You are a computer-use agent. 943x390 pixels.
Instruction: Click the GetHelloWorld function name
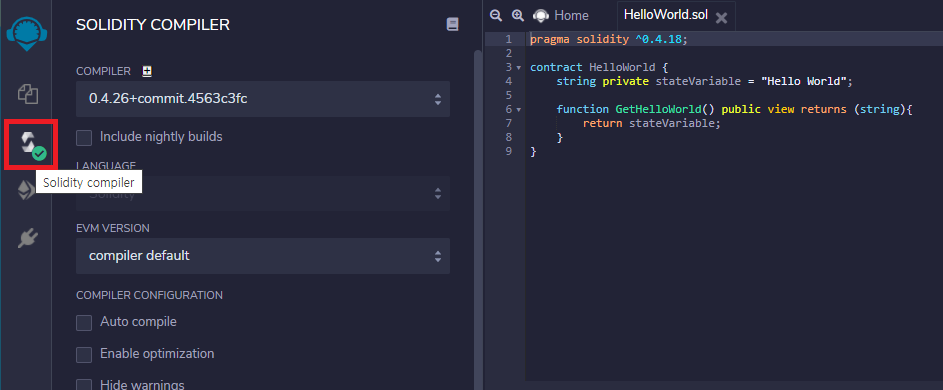(x=658, y=110)
